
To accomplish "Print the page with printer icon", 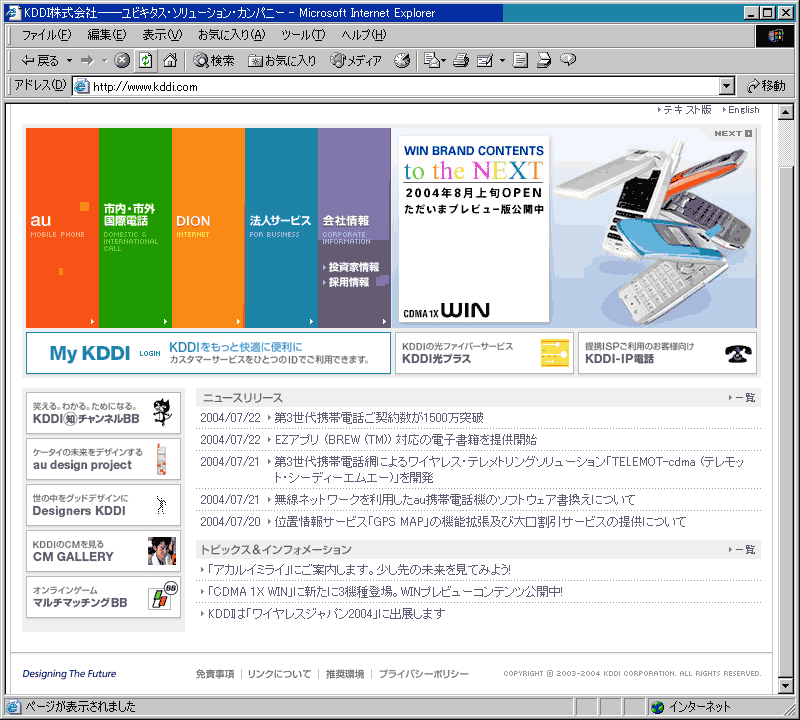I will 461,61.
